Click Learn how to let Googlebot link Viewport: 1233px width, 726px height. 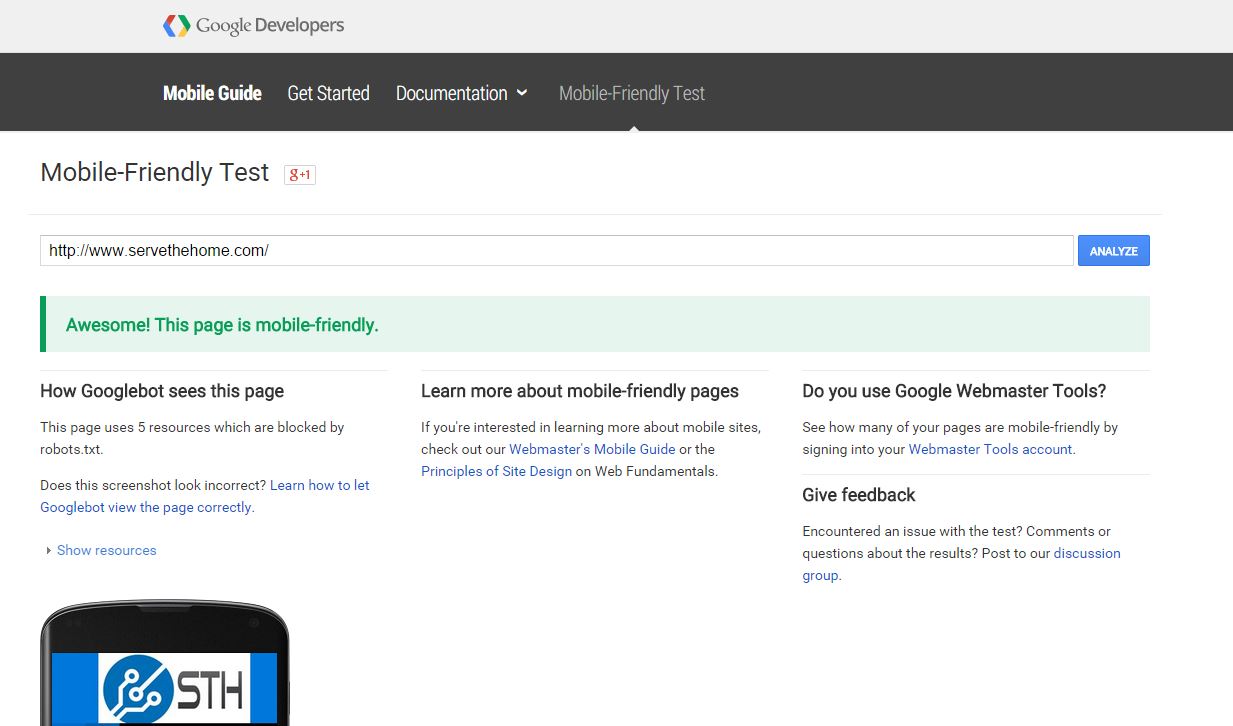coord(319,485)
